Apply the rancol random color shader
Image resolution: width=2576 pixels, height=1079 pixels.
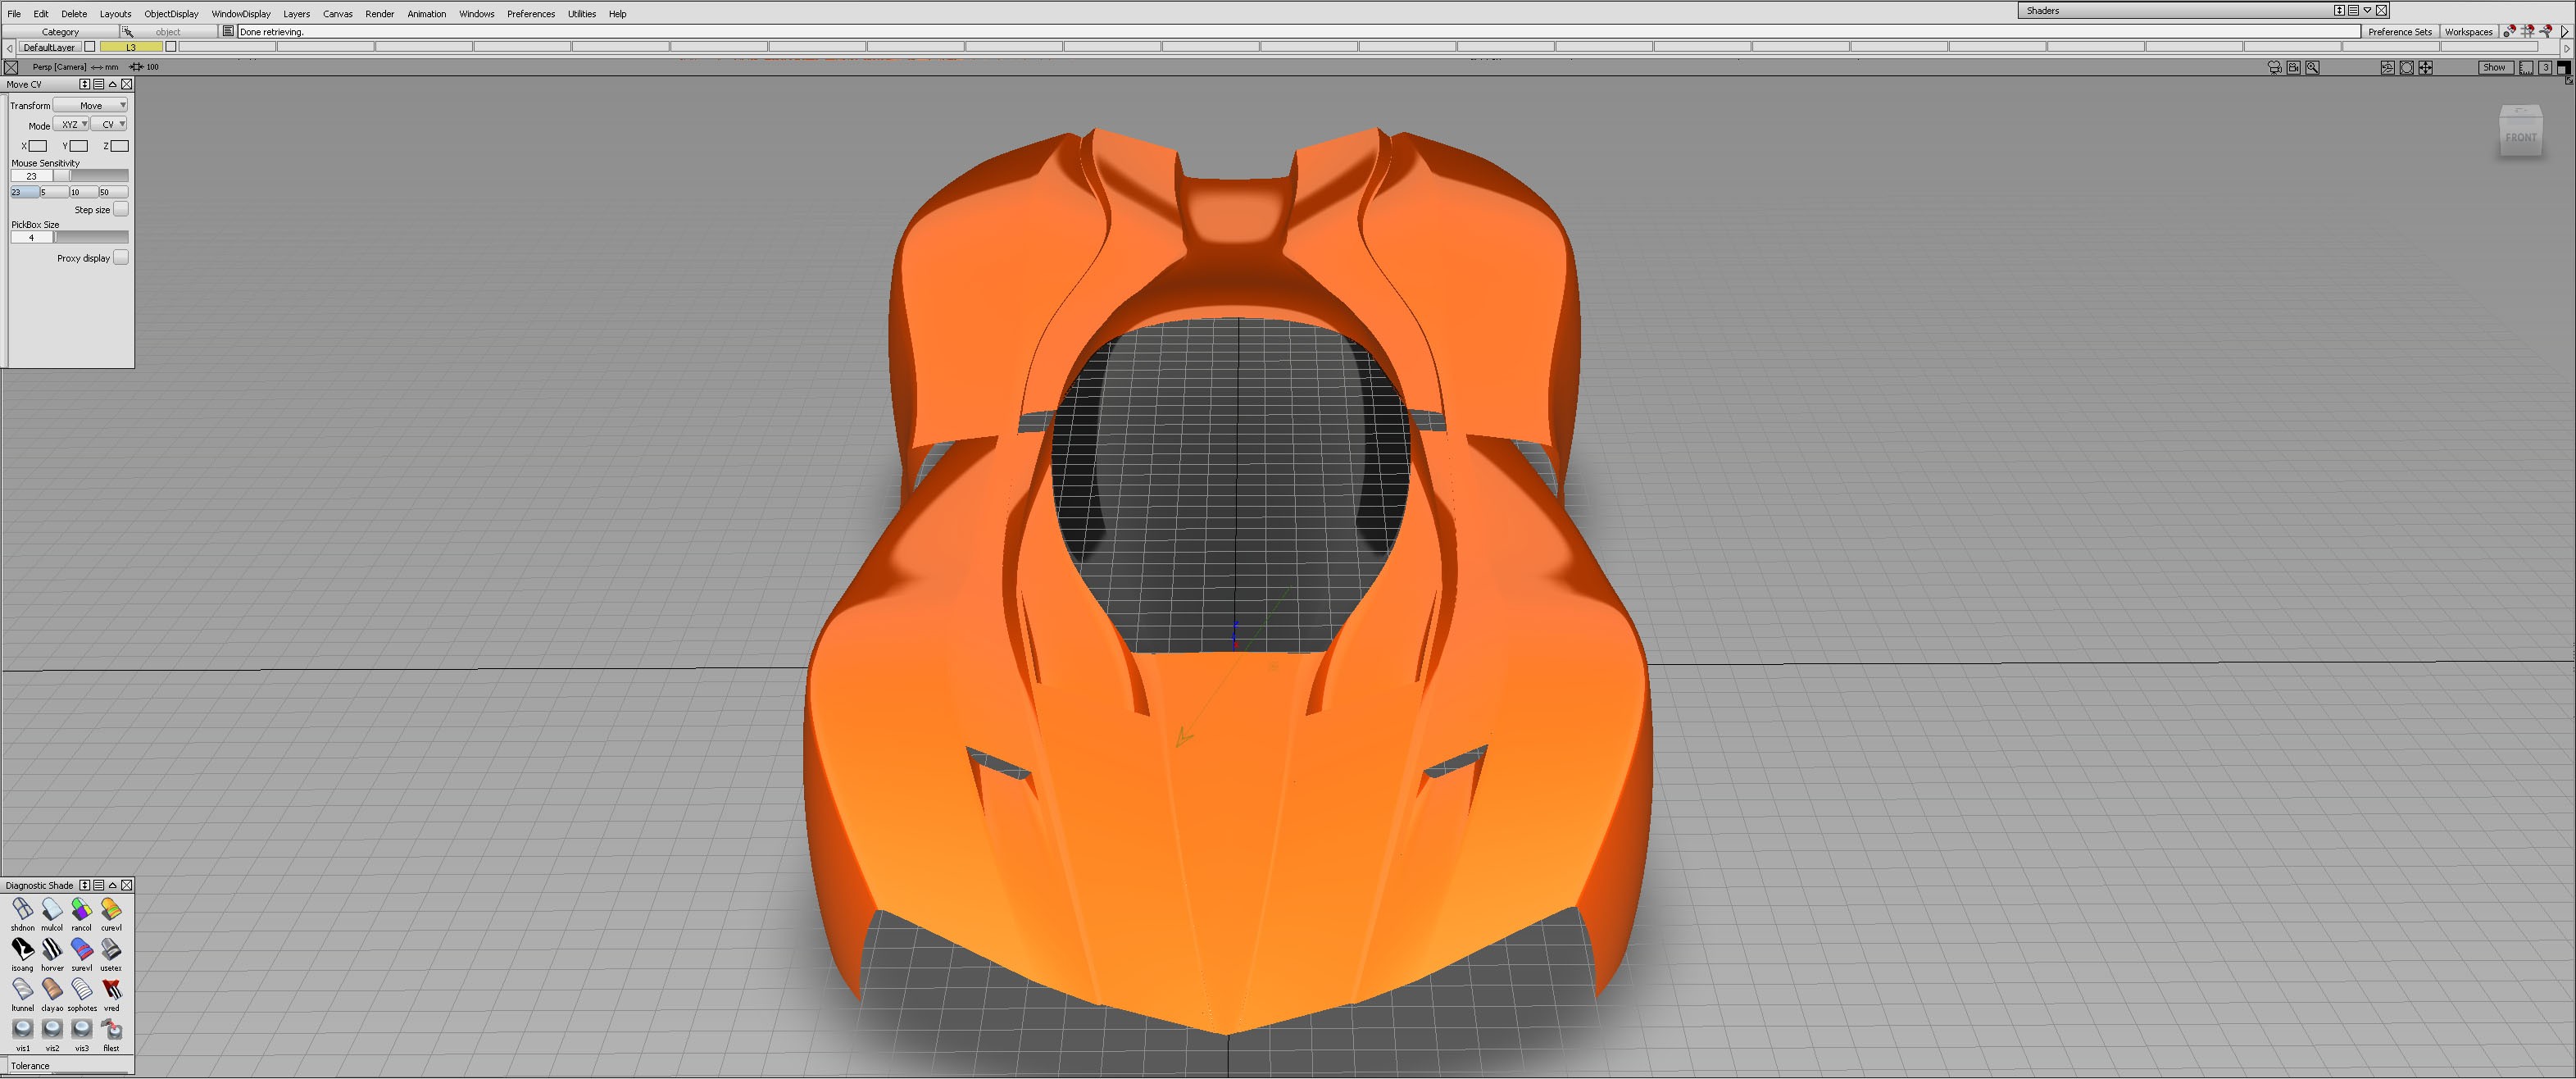coord(81,909)
